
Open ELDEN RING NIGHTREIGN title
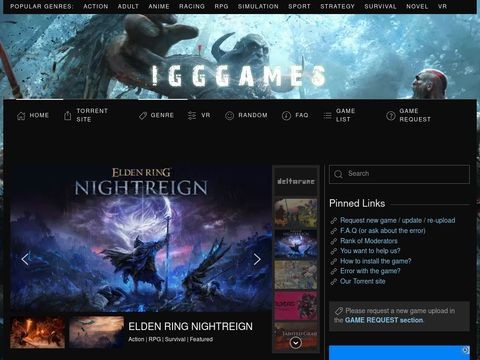coord(190,326)
